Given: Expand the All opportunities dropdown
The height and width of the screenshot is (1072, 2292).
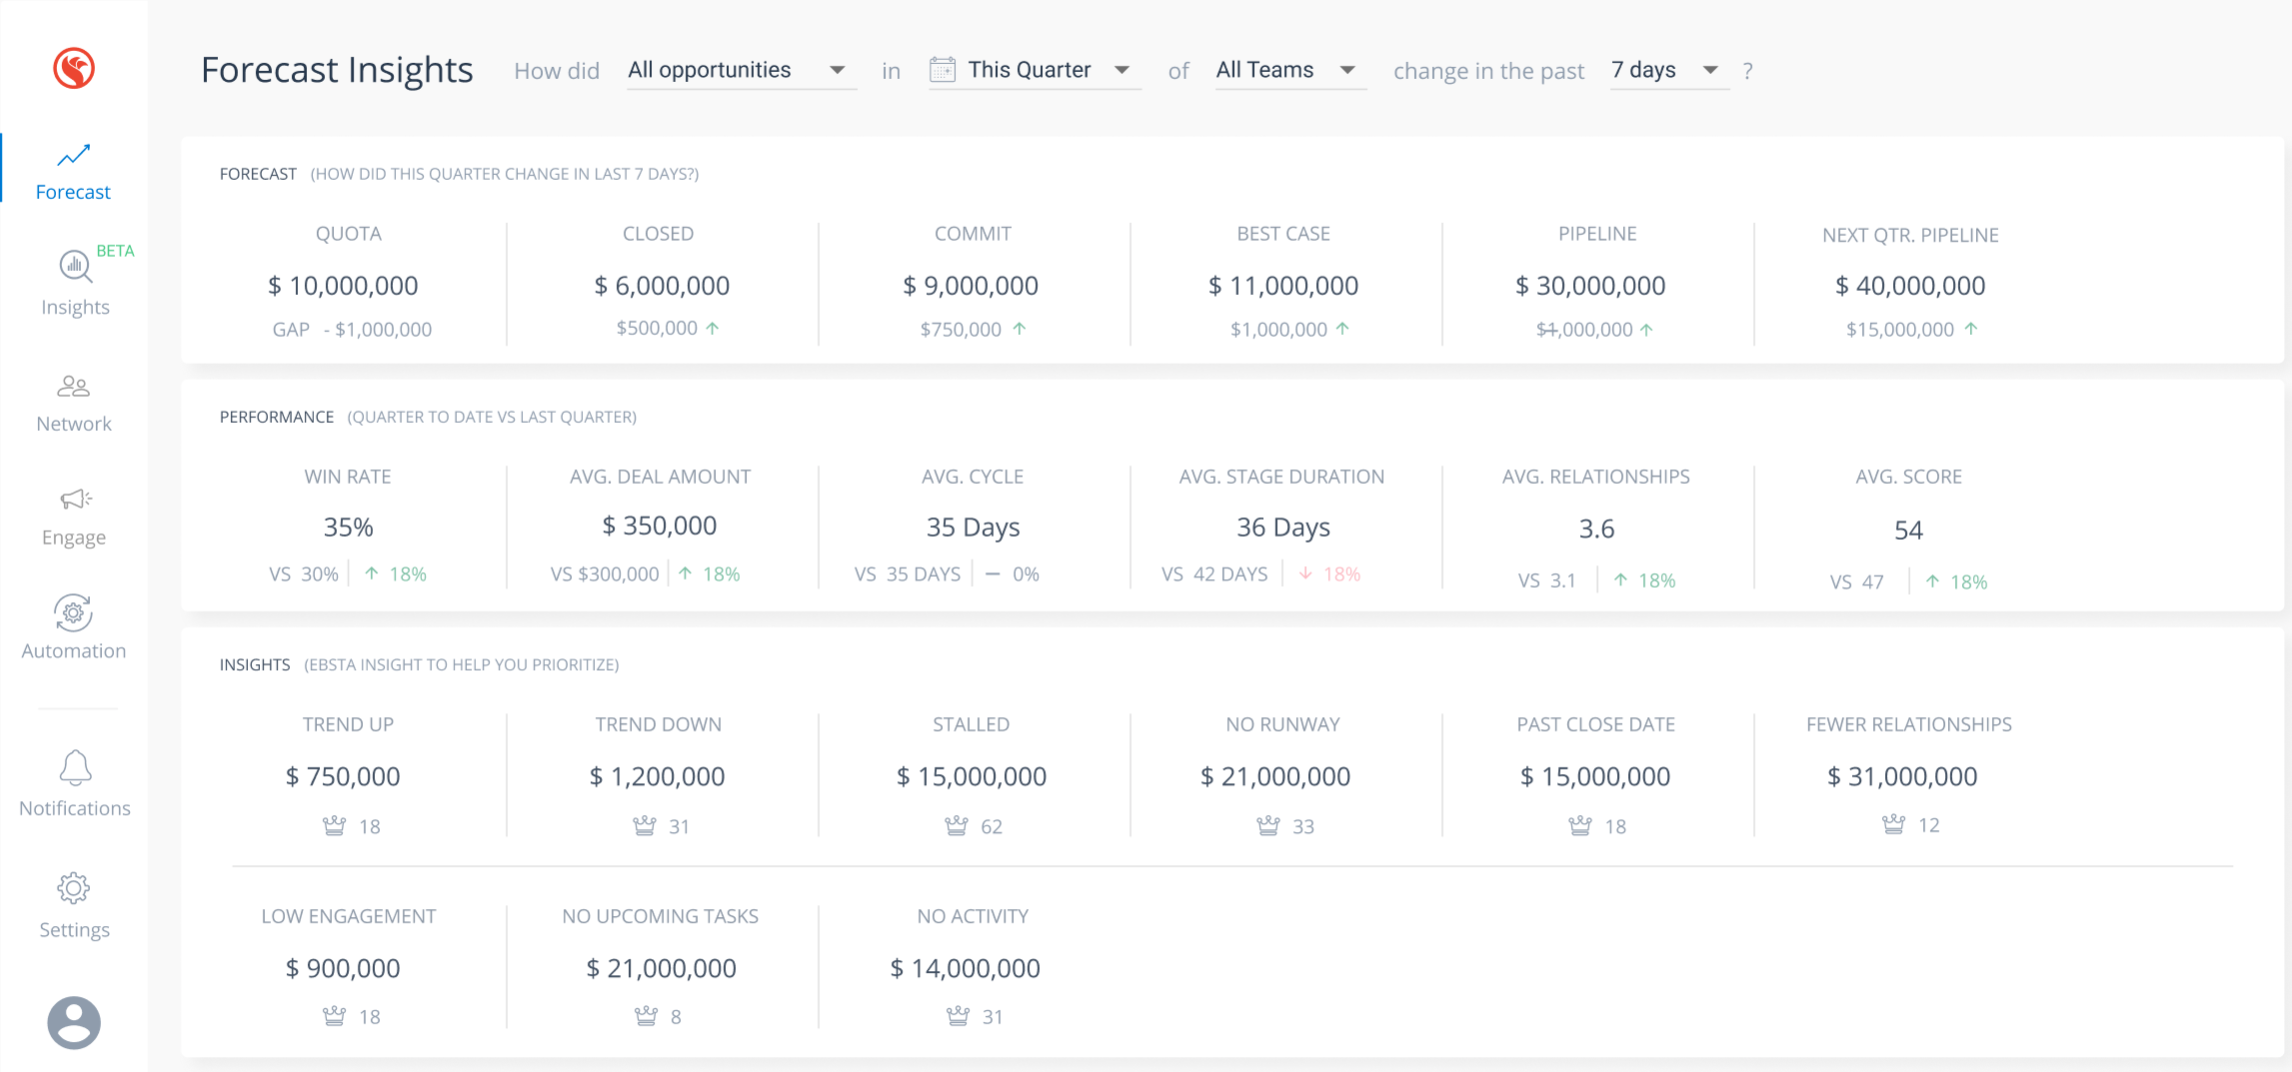Looking at the screenshot, I should tap(739, 70).
